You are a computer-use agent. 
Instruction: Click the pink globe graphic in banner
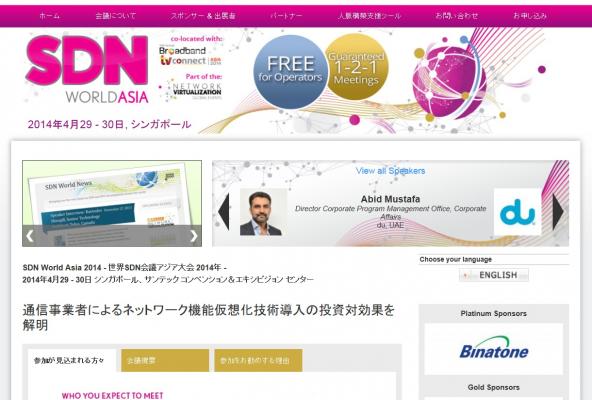click(x=449, y=82)
